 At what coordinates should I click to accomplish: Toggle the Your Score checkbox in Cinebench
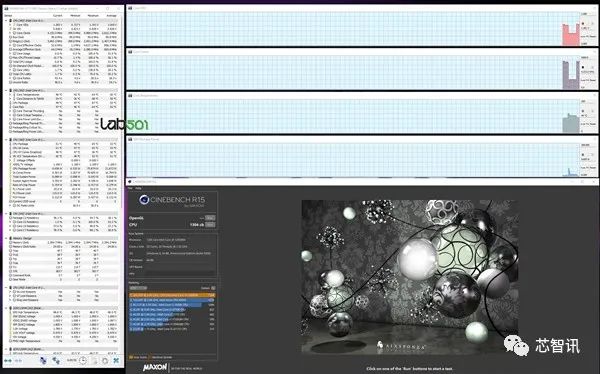(130, 358)
